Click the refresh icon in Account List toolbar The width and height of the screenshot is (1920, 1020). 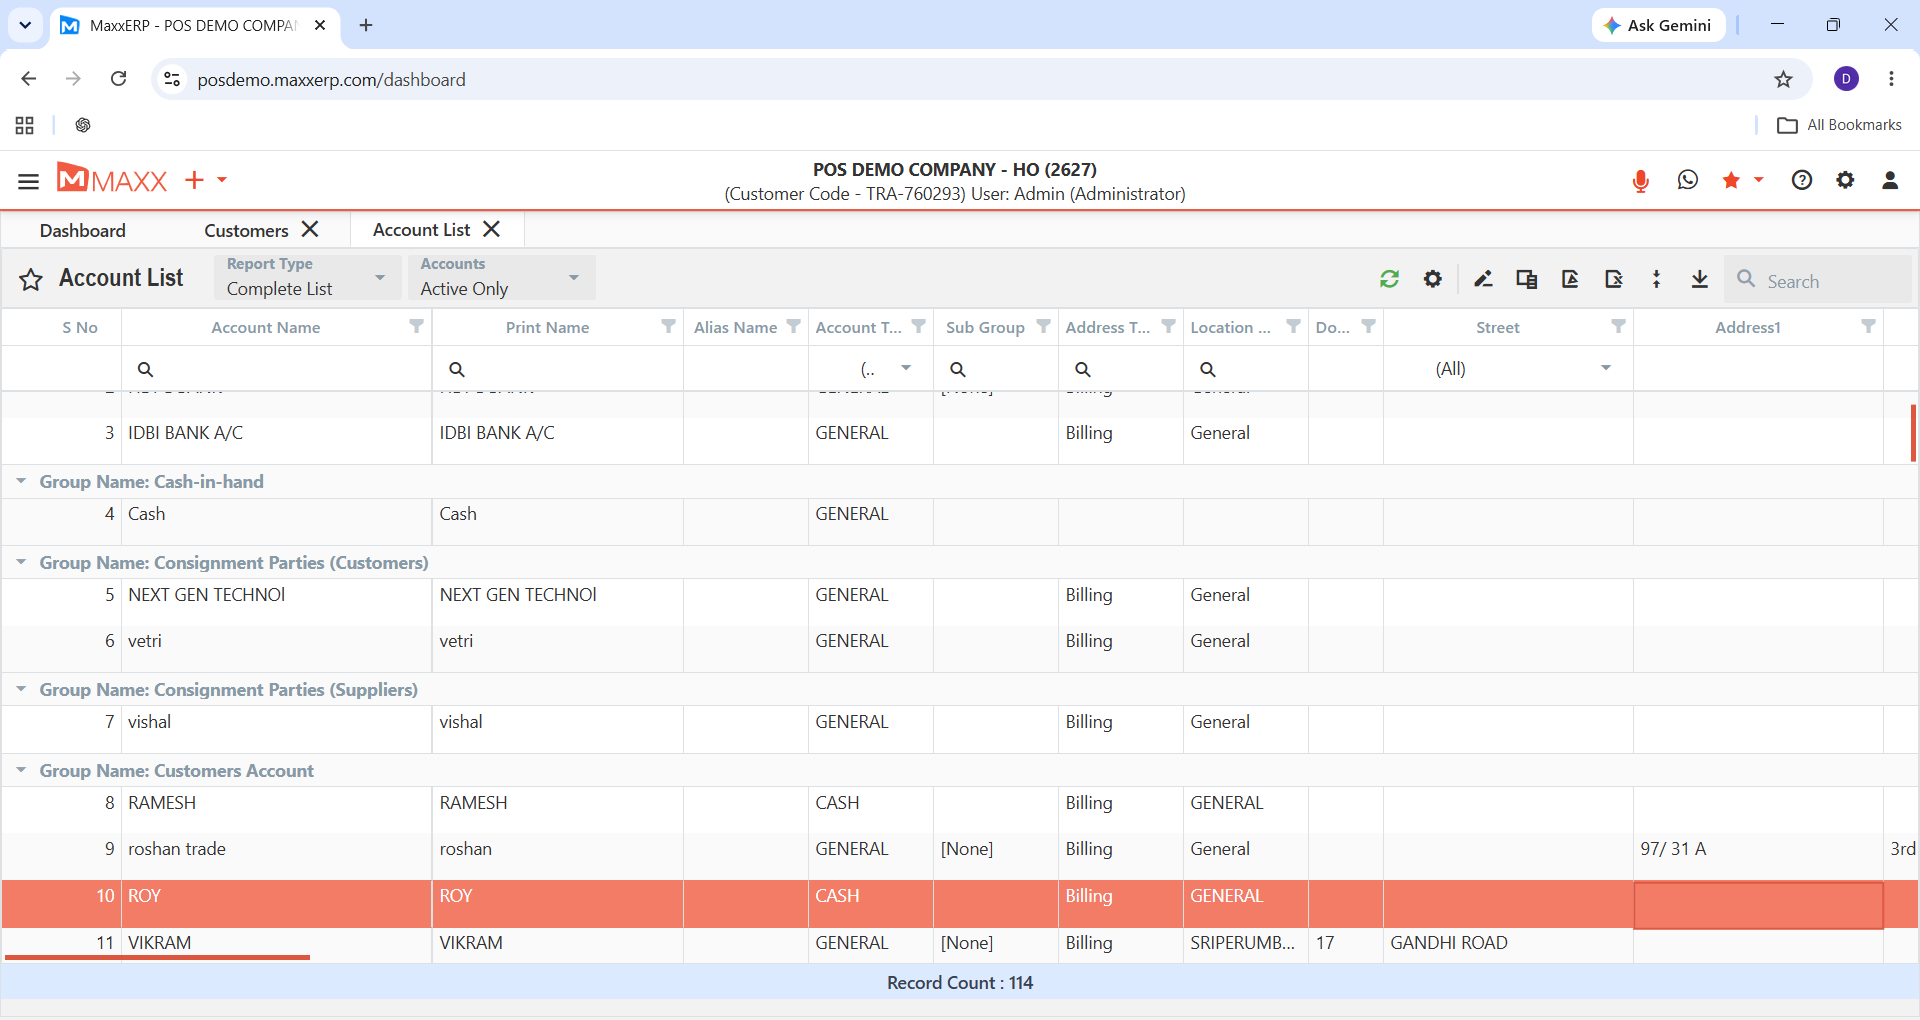pyautogui.click(x=1389, y=279)
